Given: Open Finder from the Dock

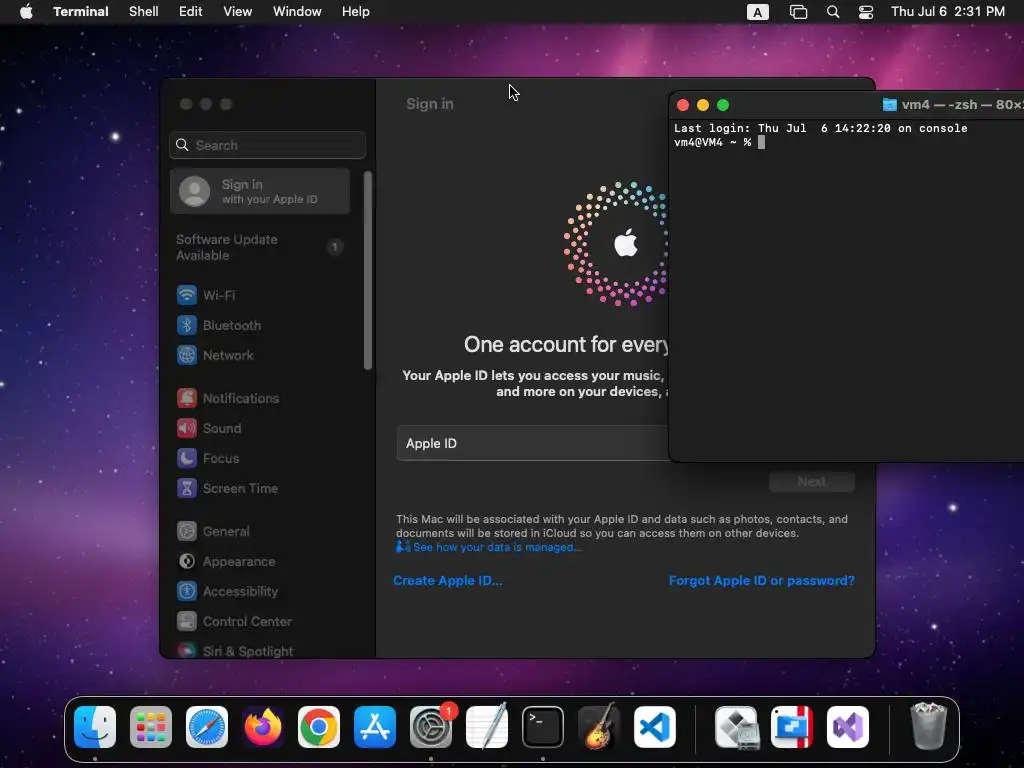Looking at the screenshot, I should (x=95, y=727).
